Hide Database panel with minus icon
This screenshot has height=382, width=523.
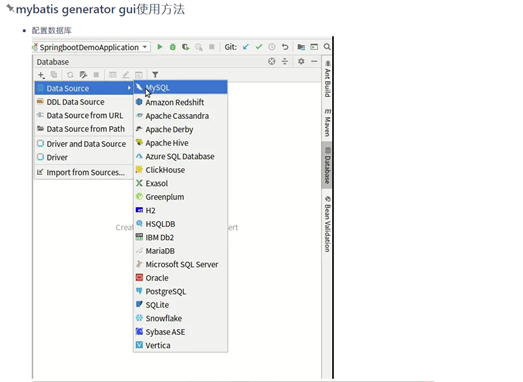(x=314, y=61)
